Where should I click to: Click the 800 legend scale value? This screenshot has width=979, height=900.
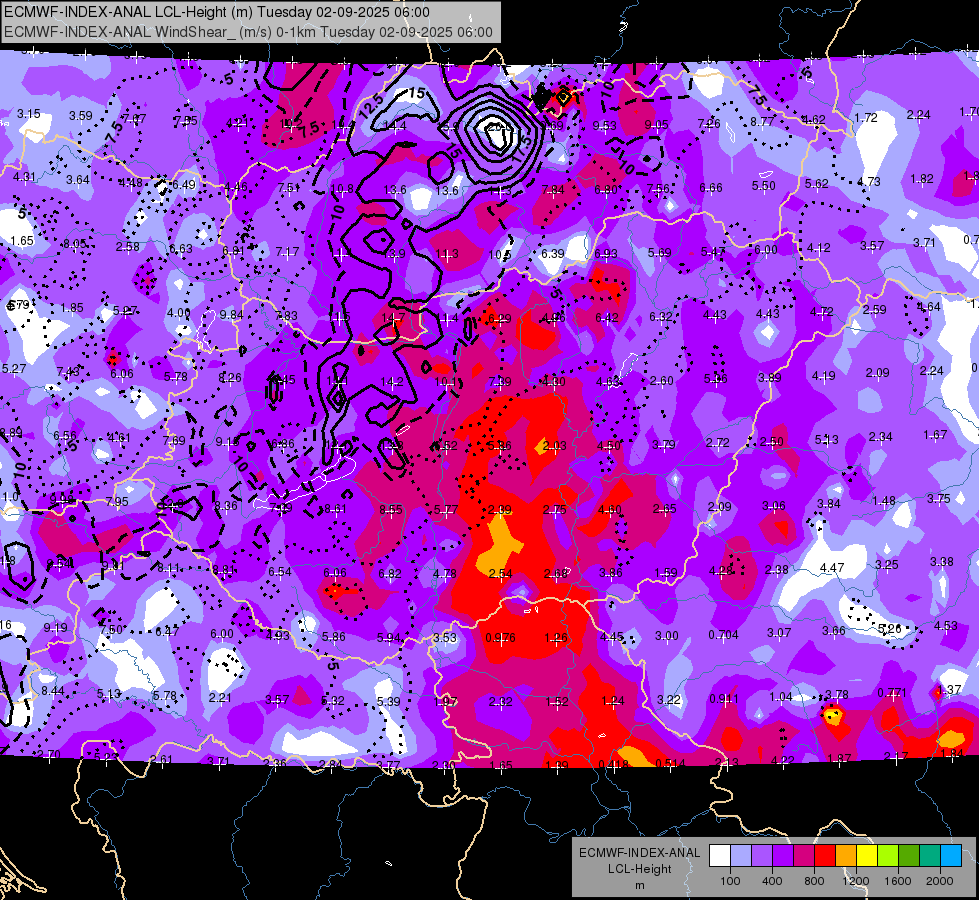click(814, 881)
